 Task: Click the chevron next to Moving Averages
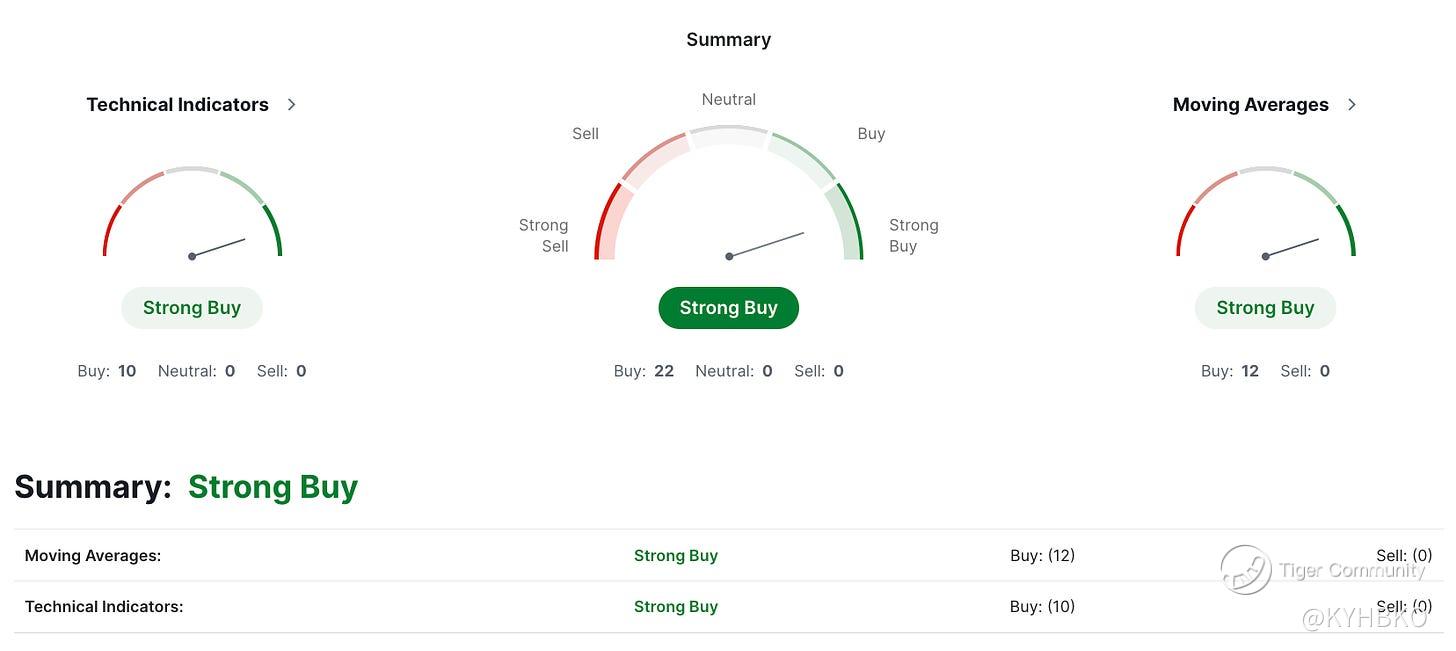point(1351,104)
